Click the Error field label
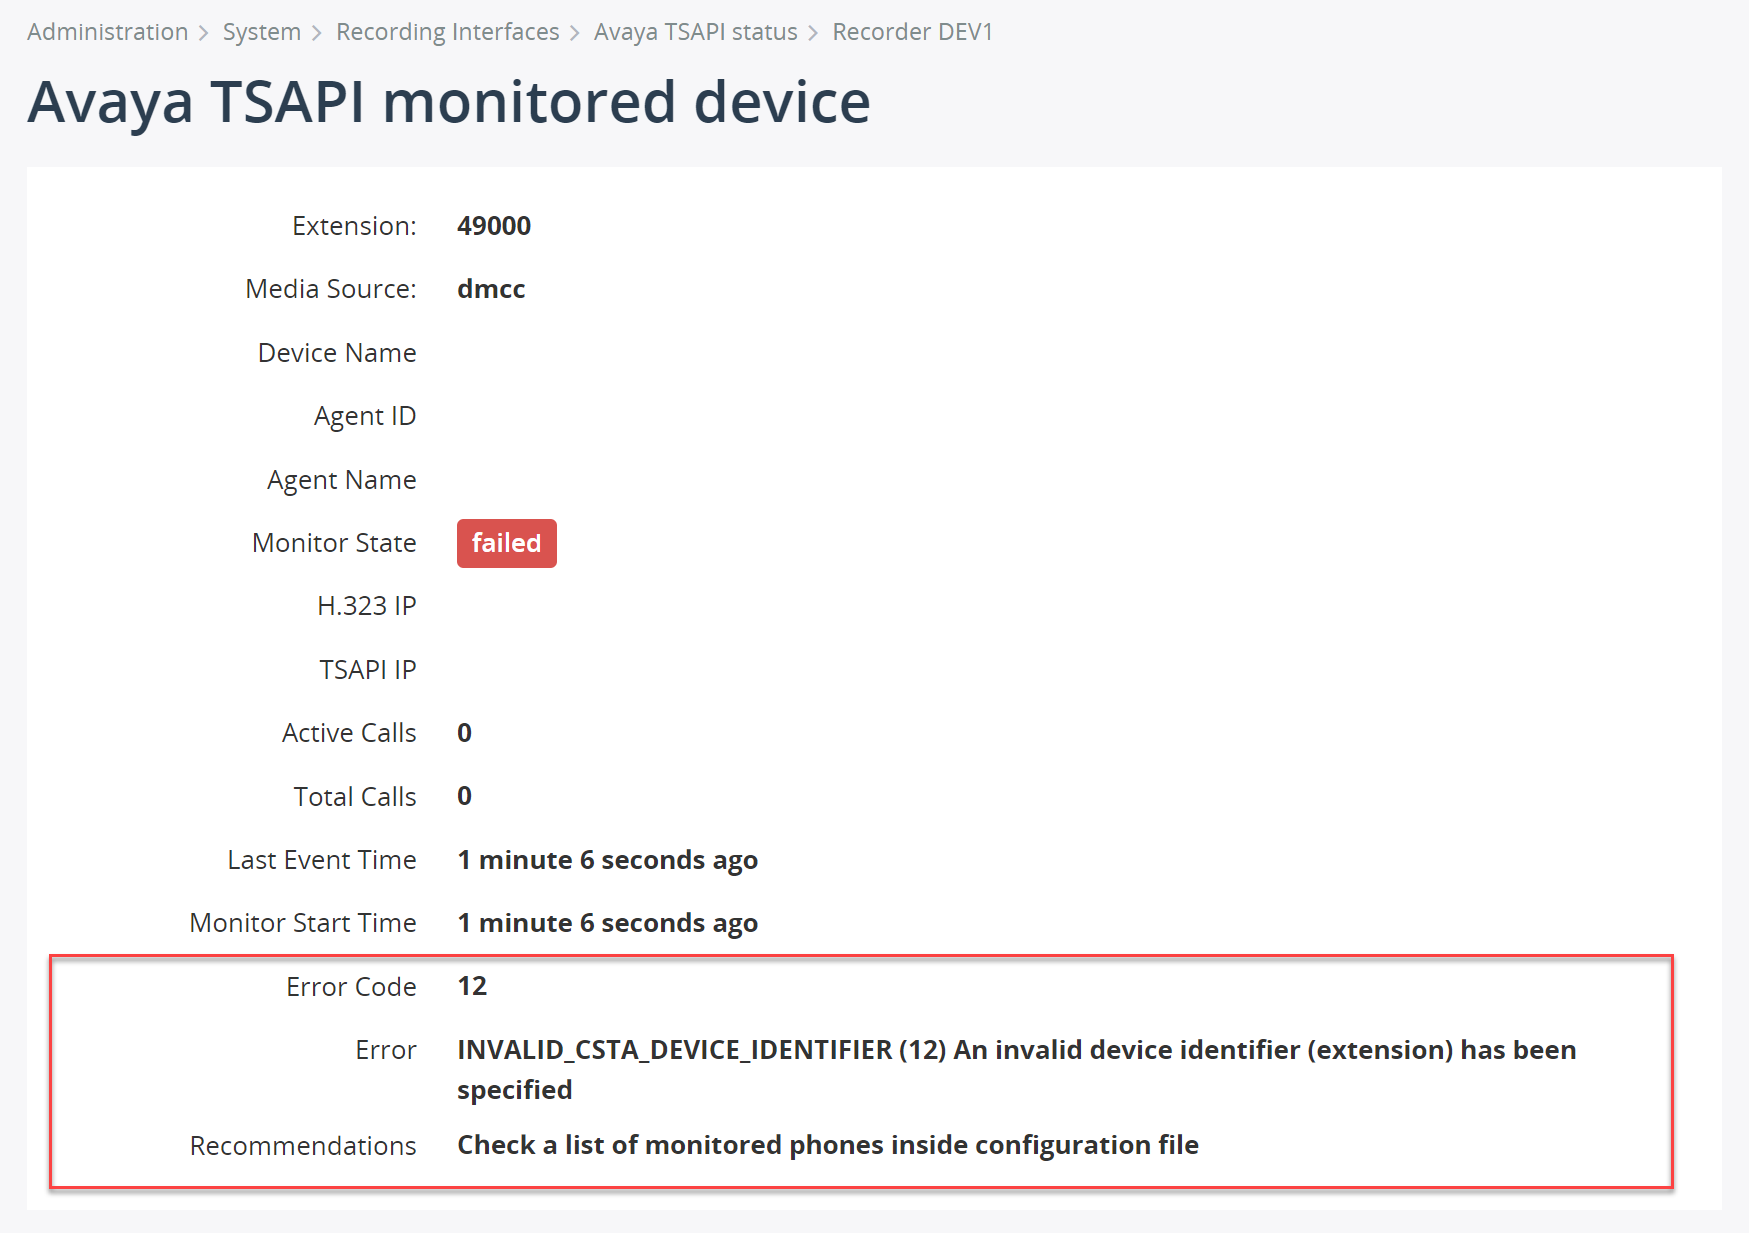The width and height of the screenshot is (1749, 1233). pos(386,1050)
